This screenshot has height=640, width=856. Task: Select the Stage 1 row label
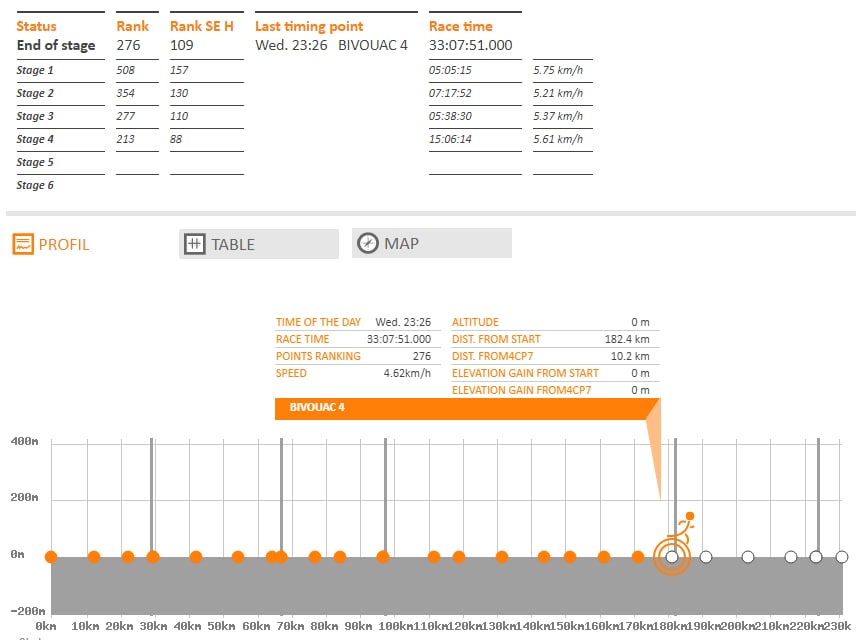pos(36,71)
